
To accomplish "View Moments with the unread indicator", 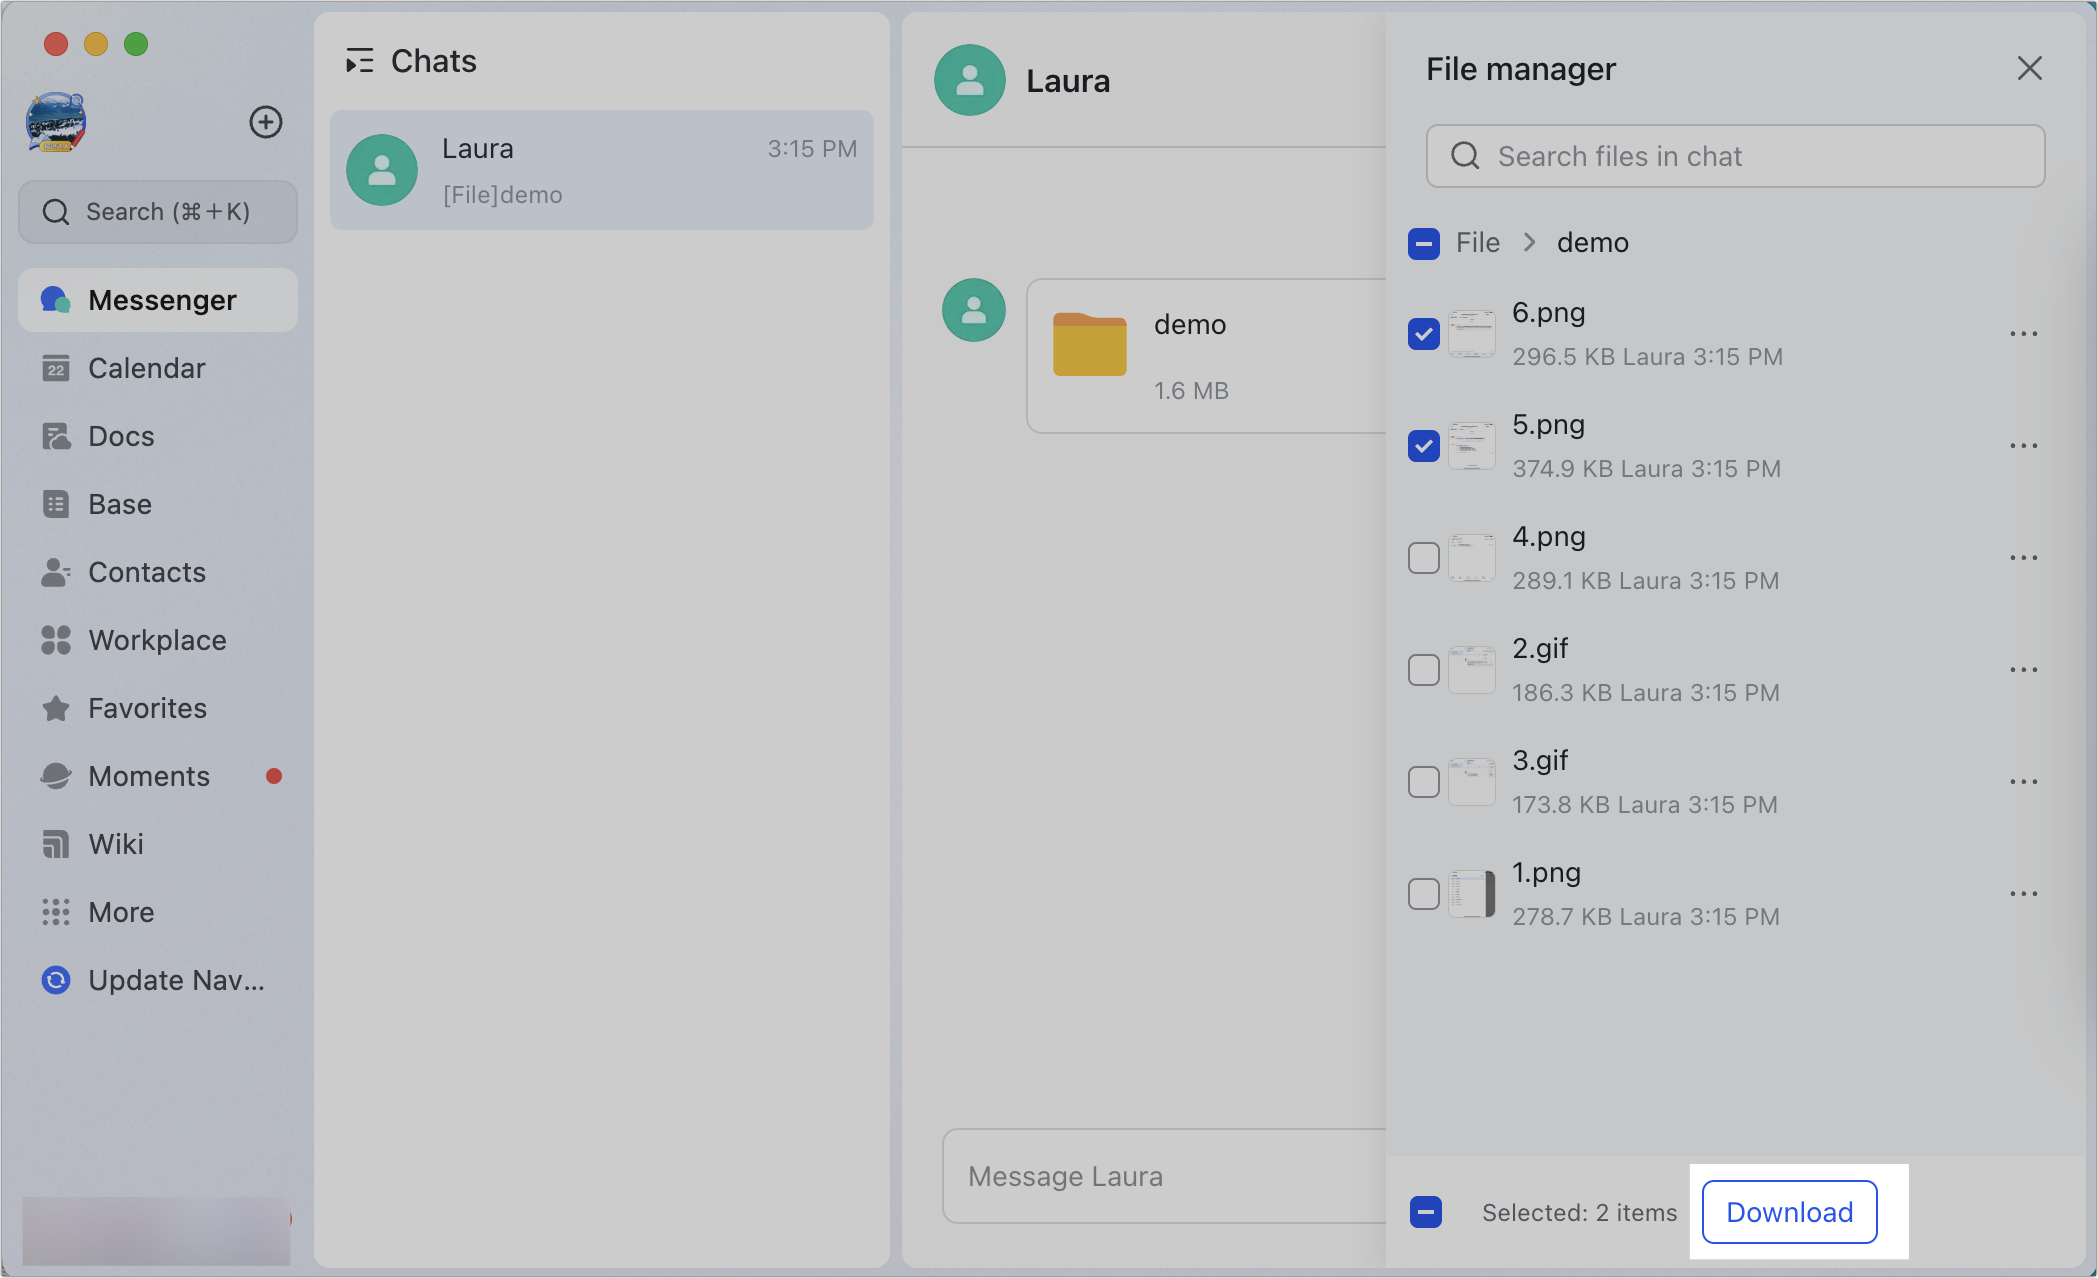I will tap(148, 776).
